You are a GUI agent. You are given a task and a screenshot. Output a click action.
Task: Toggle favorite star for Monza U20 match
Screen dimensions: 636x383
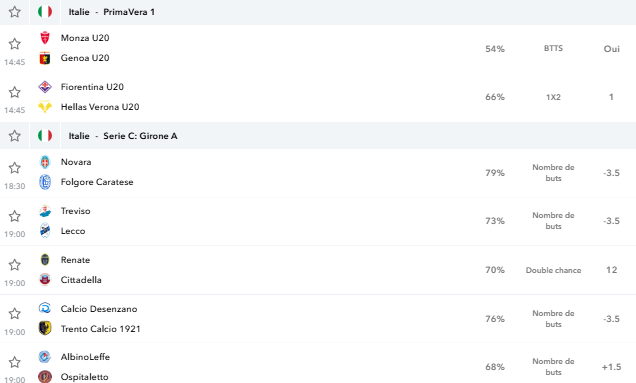coord(15,43)
